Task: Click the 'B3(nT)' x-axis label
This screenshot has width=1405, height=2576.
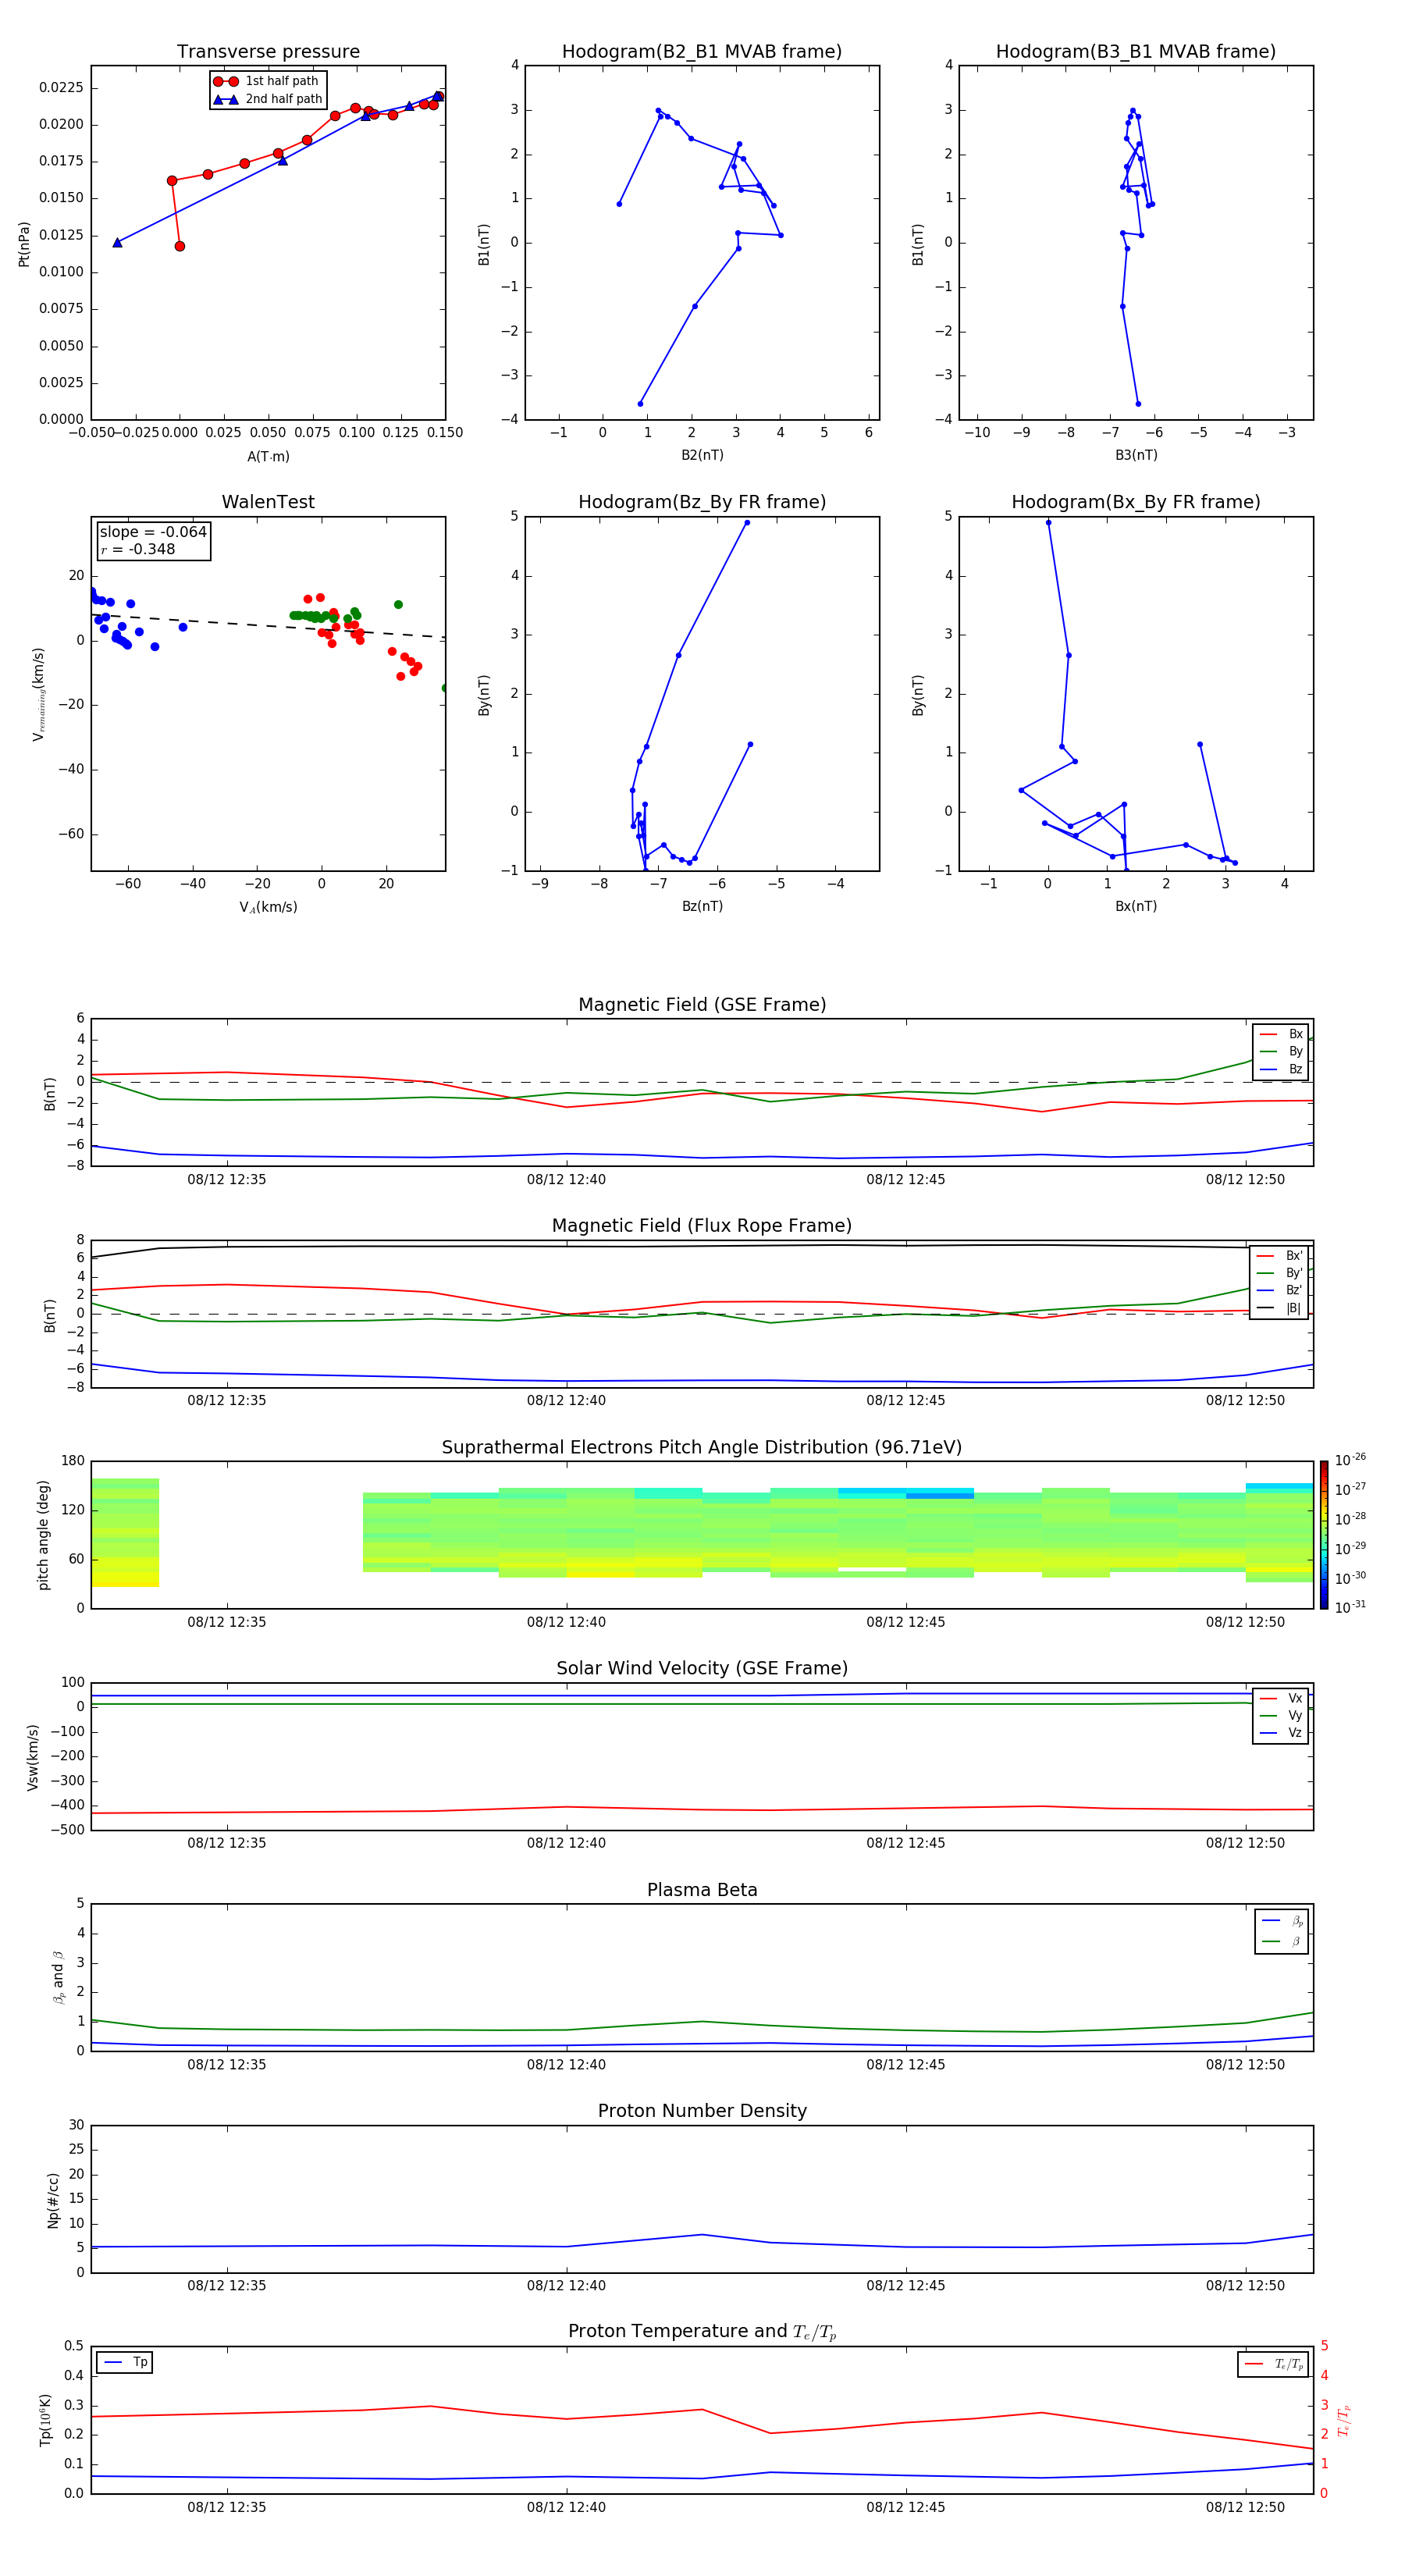Action: [1136, 455]
